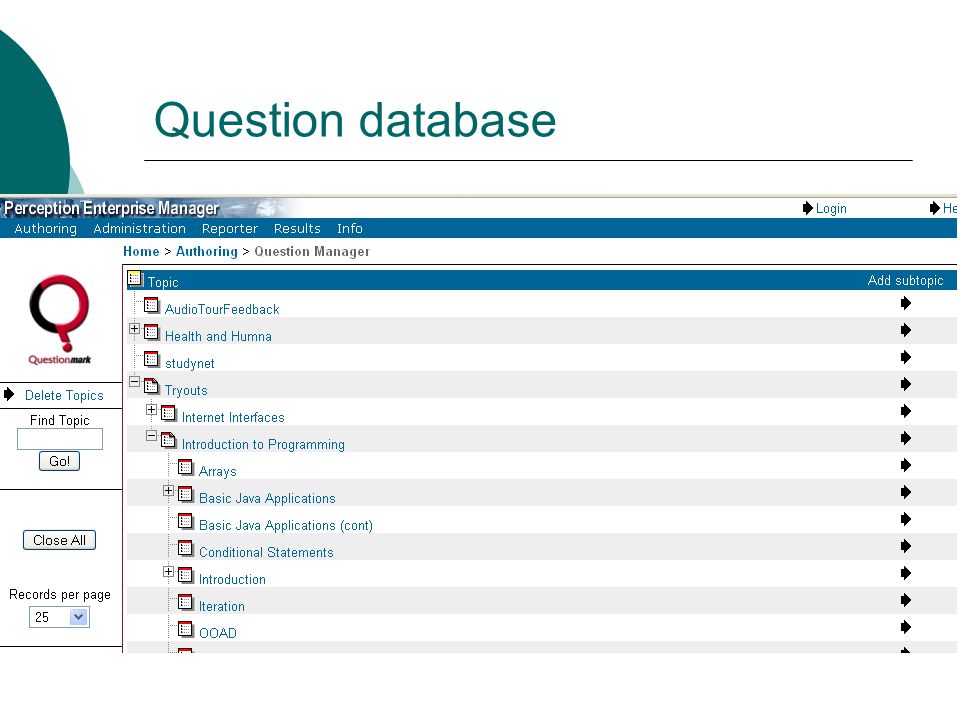Viewport: 960px width, 720px height.
Task: Click the Internet Interfaces topic icon
Action: click(168, 413)
